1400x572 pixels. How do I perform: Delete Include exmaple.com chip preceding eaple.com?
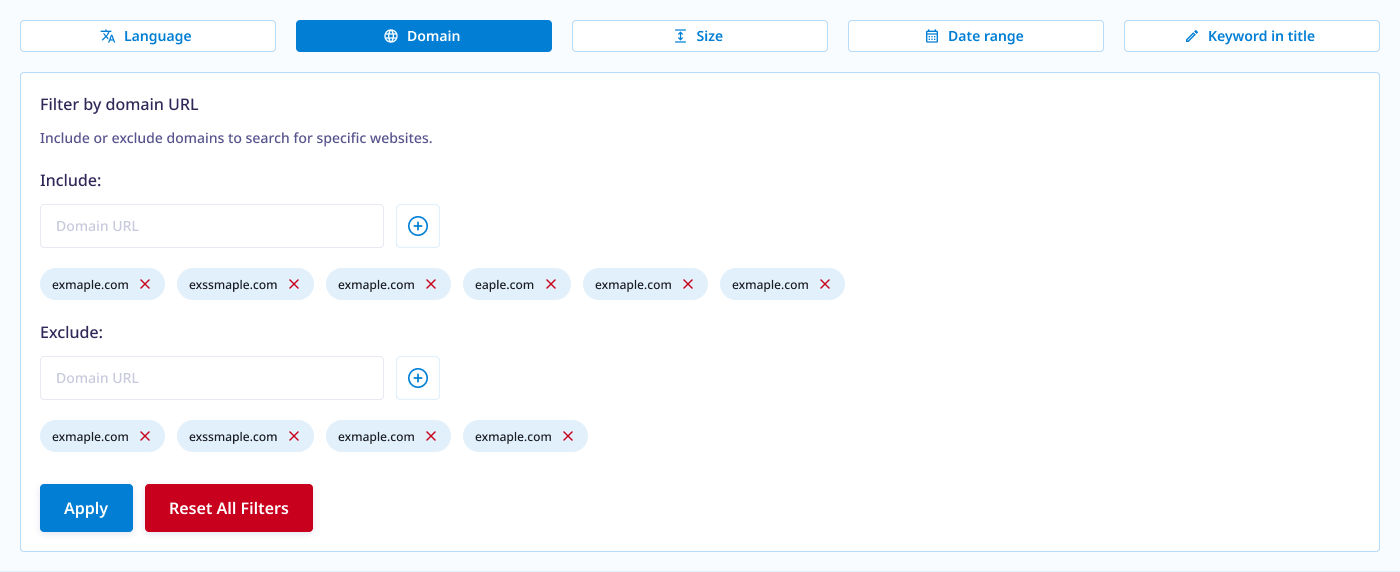click(431, 284)
